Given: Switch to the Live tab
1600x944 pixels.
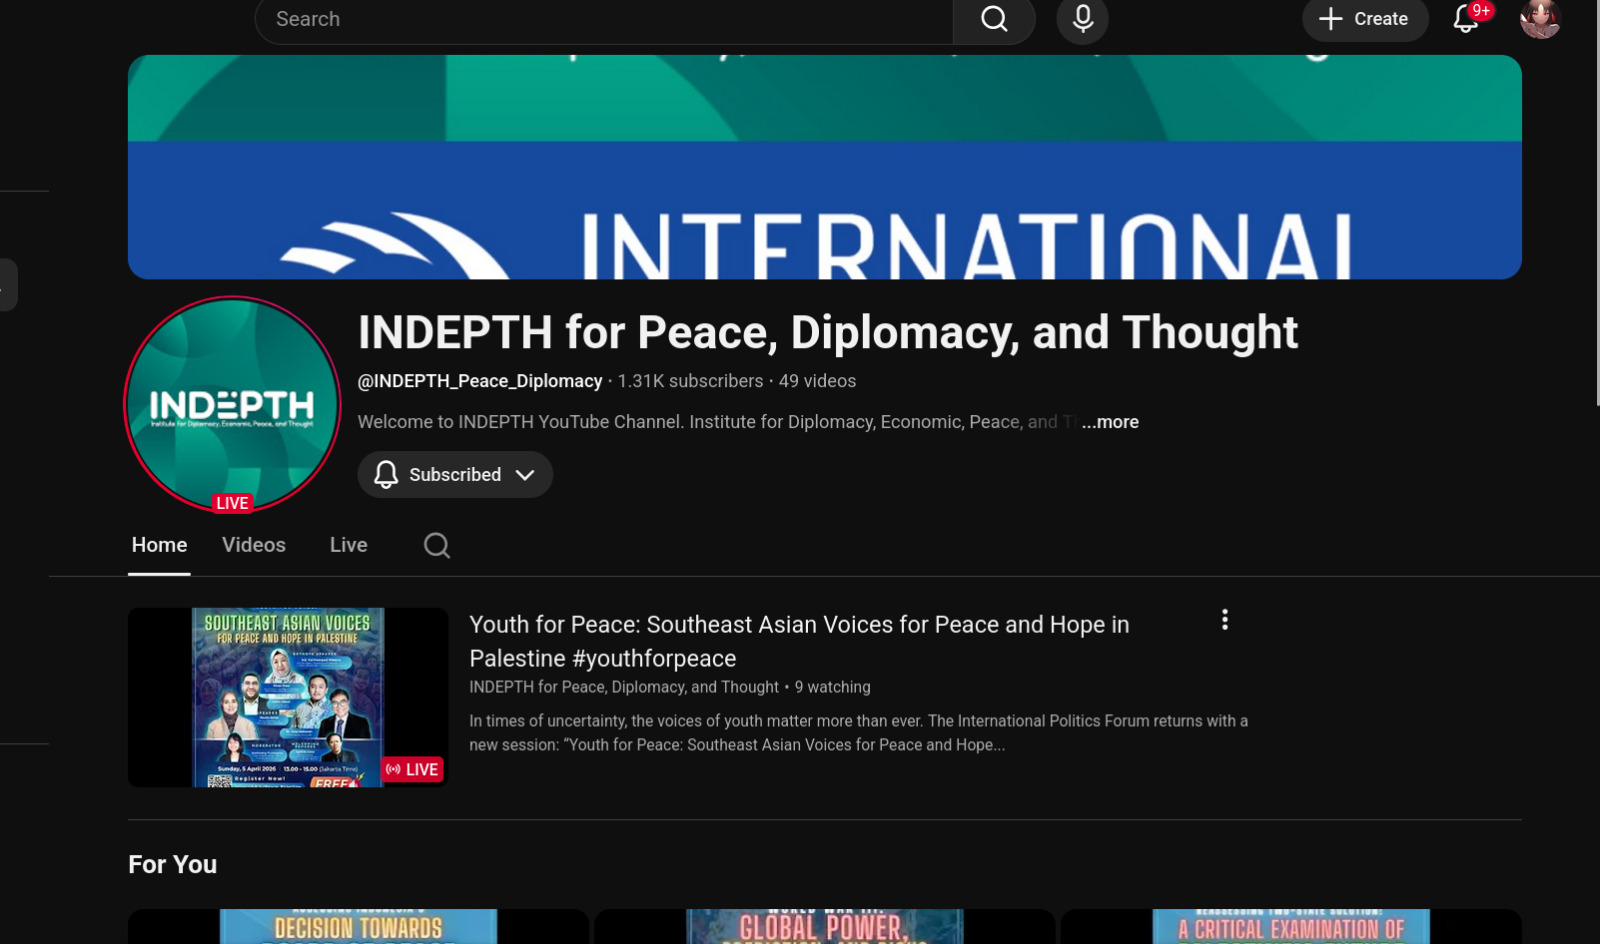Looking at the screenshot, I should click(x=349, y=545).
